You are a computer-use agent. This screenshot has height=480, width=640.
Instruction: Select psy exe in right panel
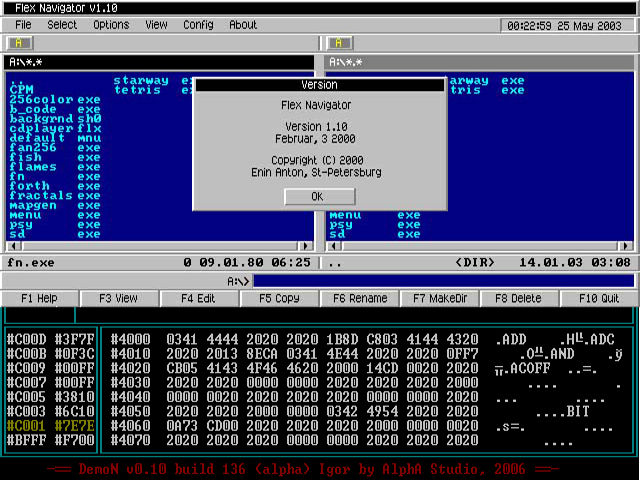coord(375,224)
